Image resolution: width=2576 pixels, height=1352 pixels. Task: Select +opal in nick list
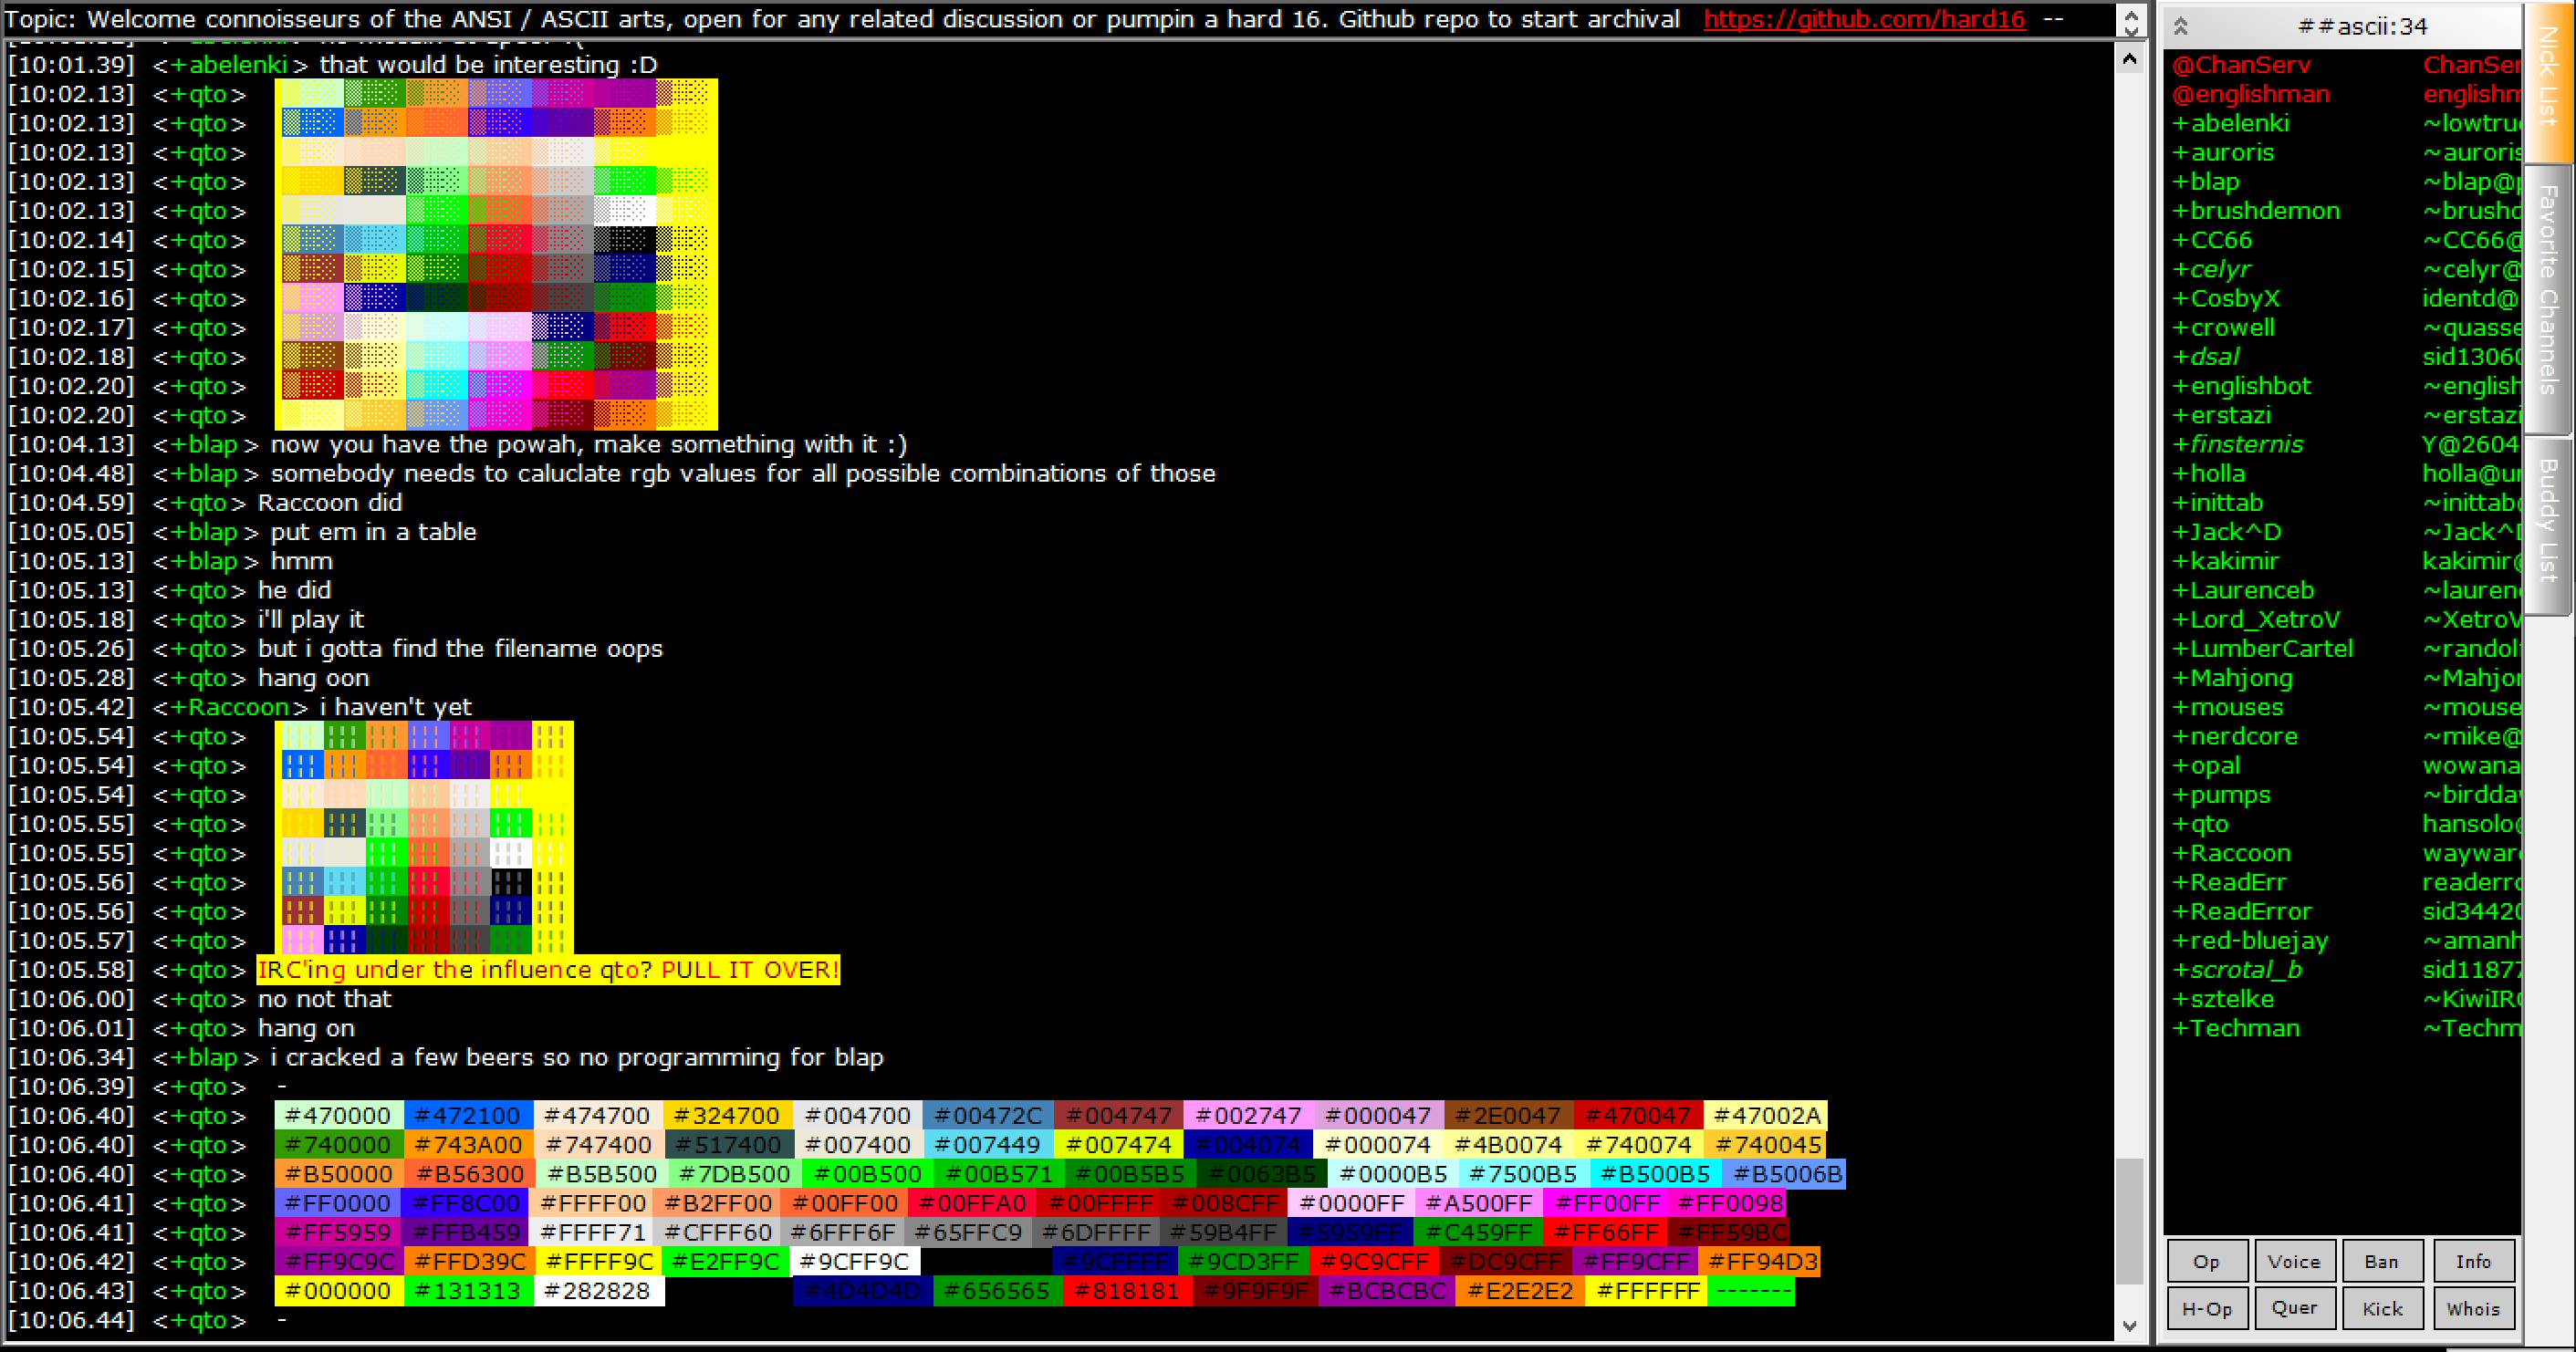tap(2205, 765)
